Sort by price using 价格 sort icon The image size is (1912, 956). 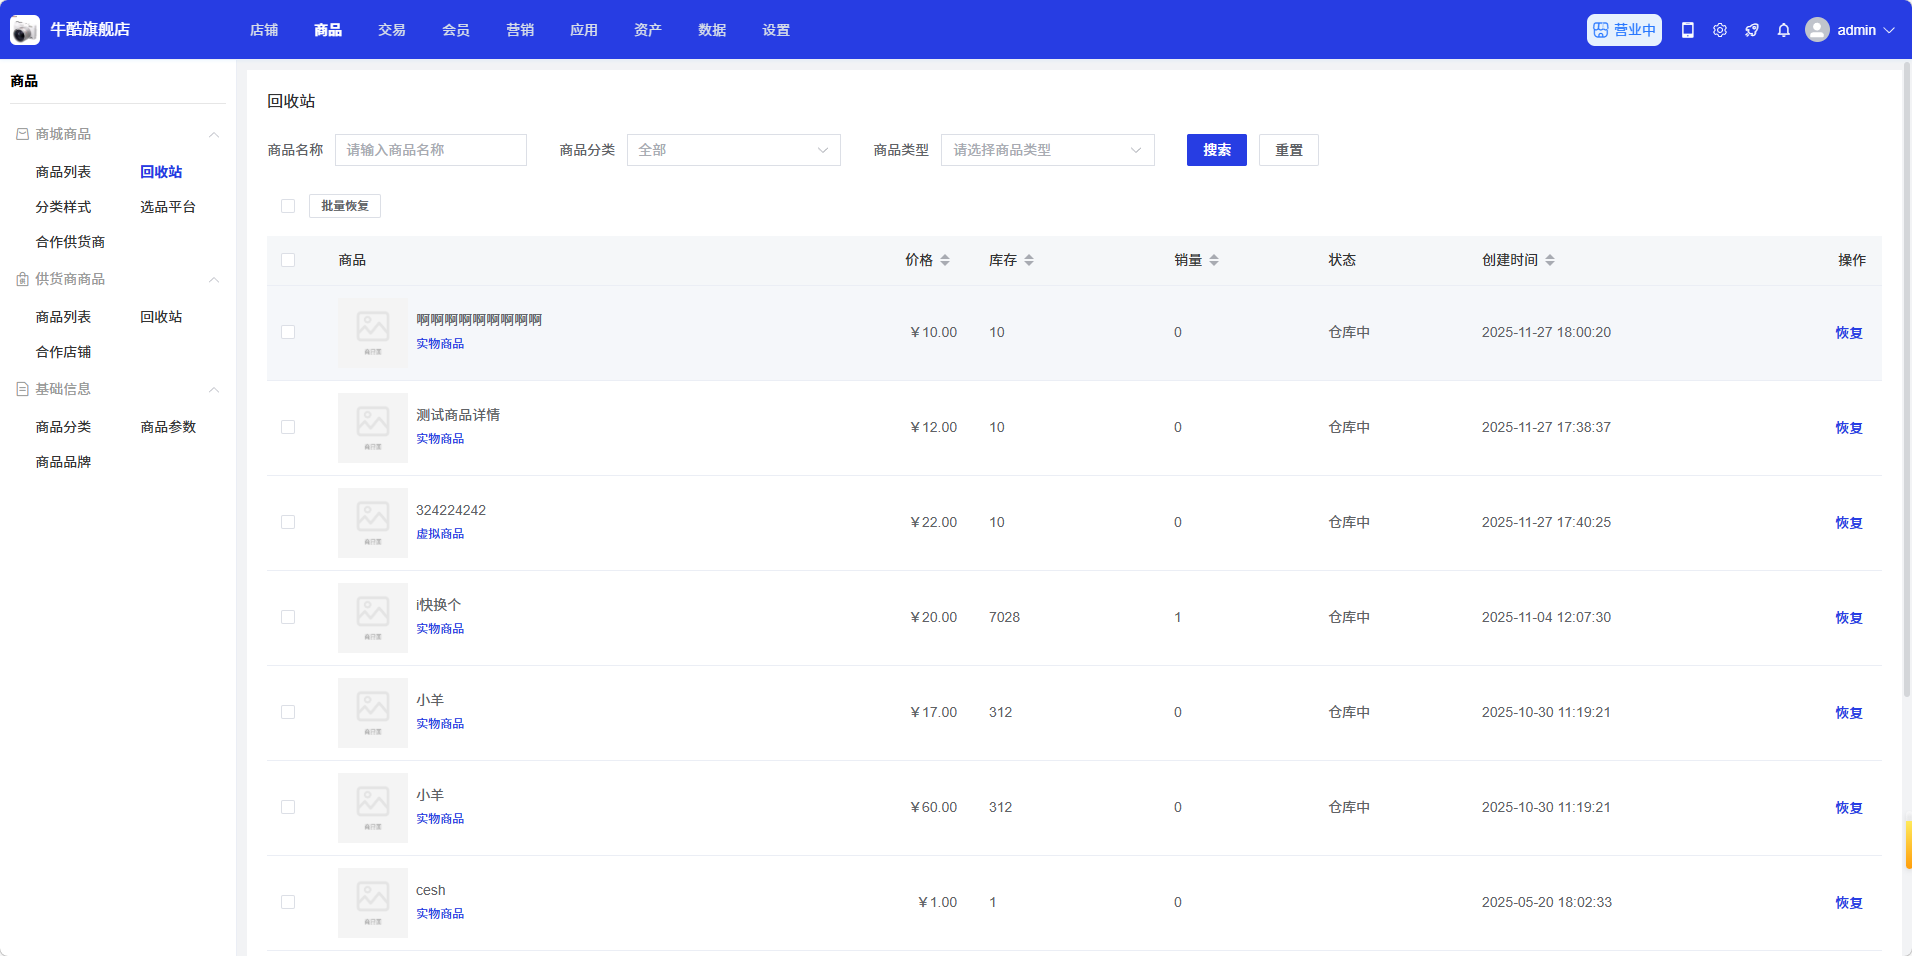click(945, 260)
